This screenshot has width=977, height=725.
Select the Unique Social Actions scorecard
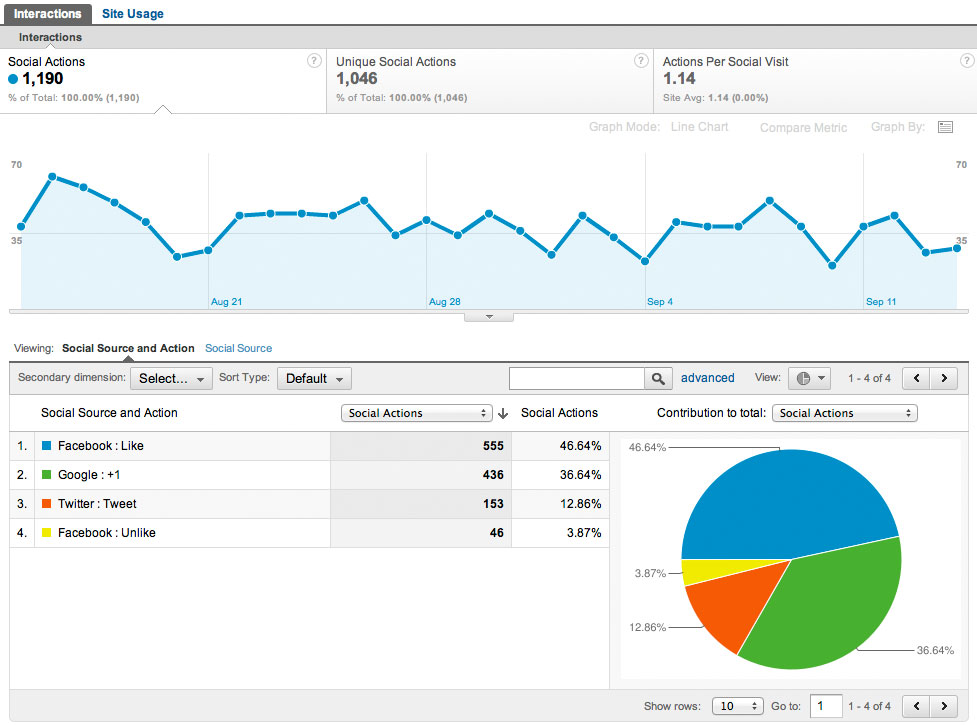pos(490,81)
